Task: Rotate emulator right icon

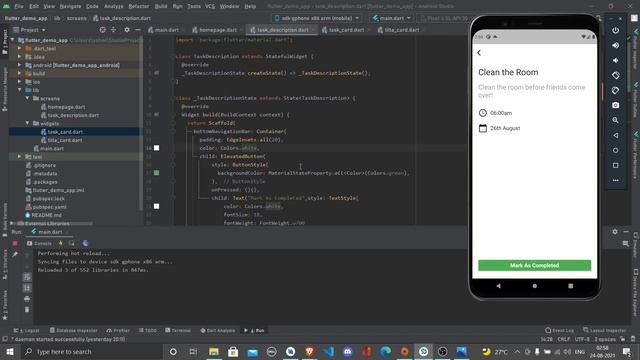Action: click(x=616, y=90)
